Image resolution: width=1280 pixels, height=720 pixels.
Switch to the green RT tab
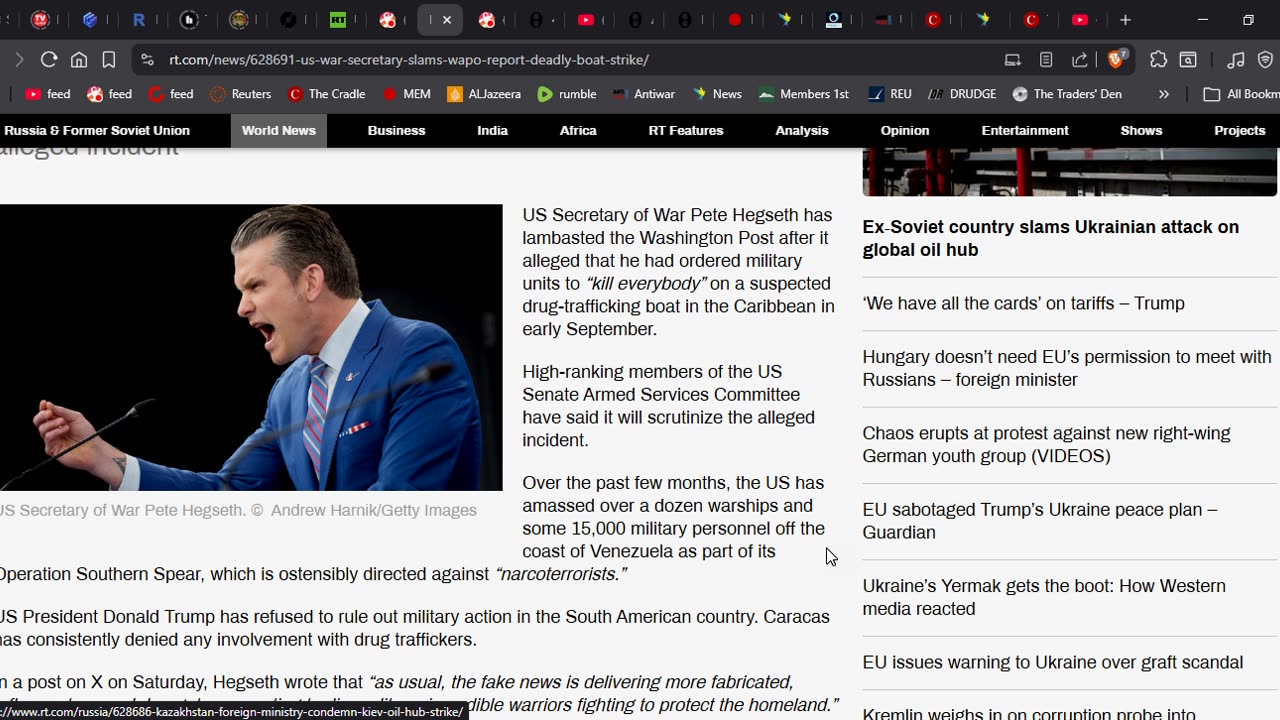click(x=338, y=20)
